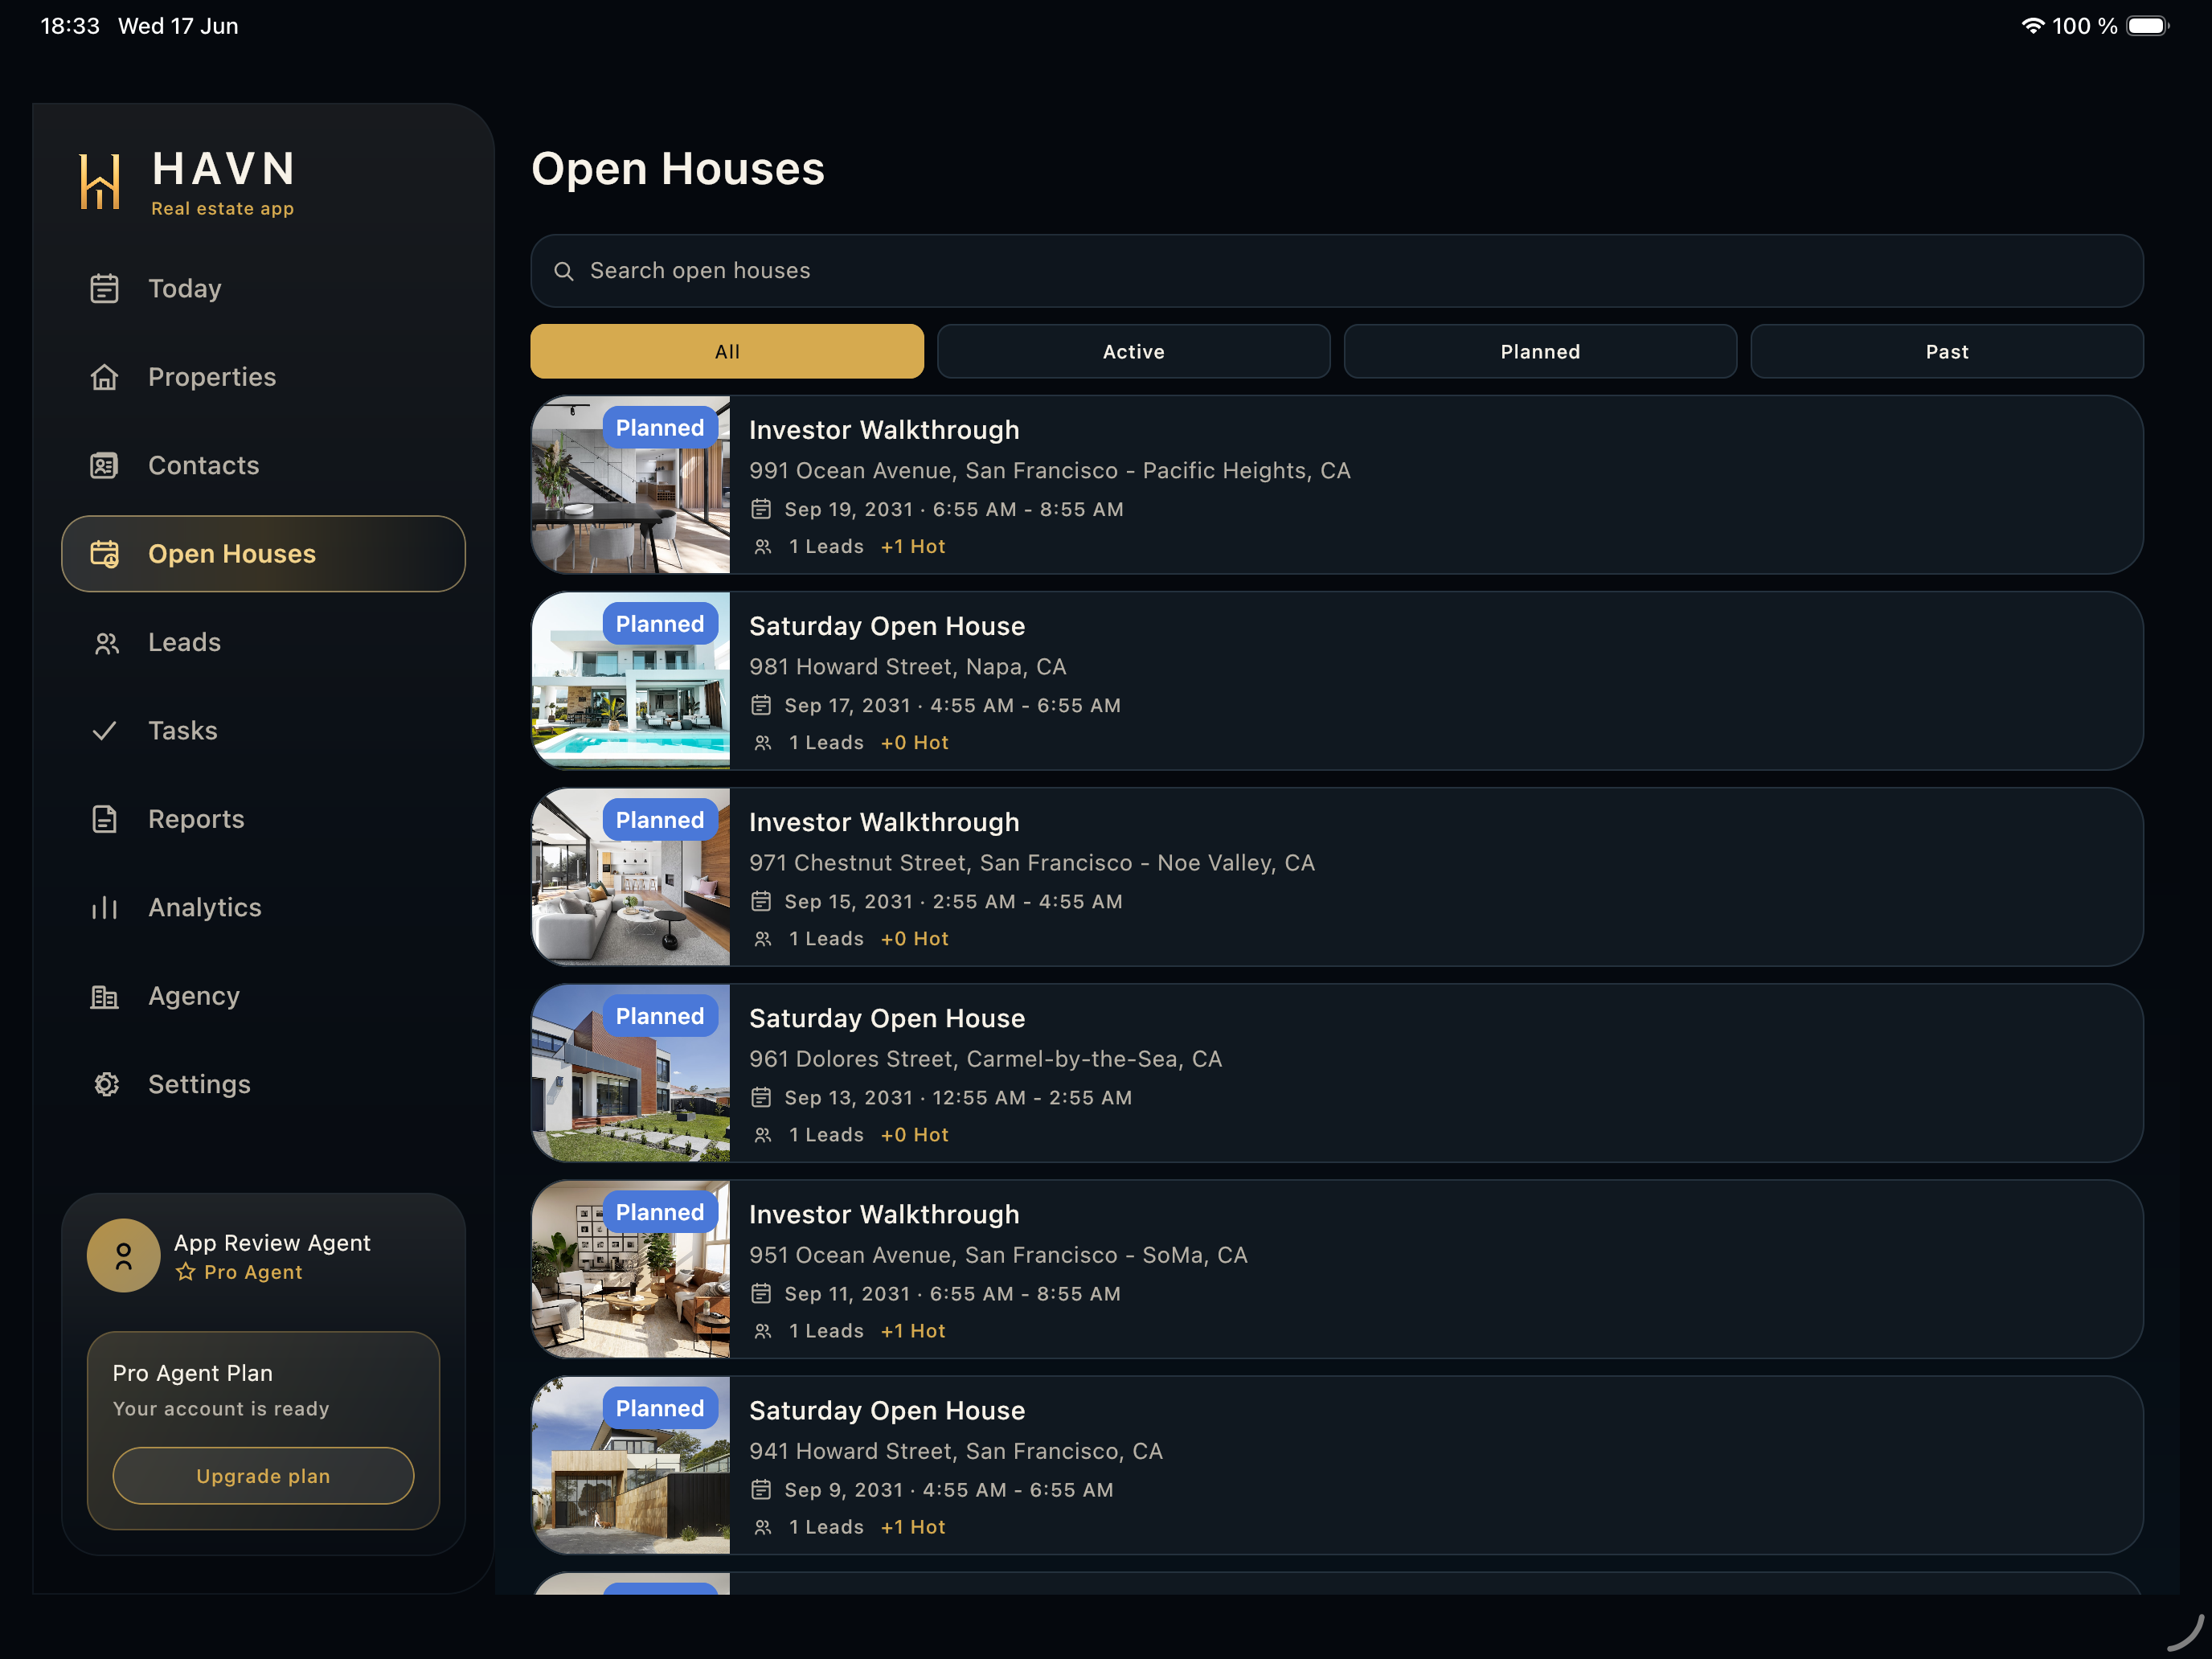Select the All filter tab
The width and height of the screenshot is (2212, 1659).
click(727, 351)
